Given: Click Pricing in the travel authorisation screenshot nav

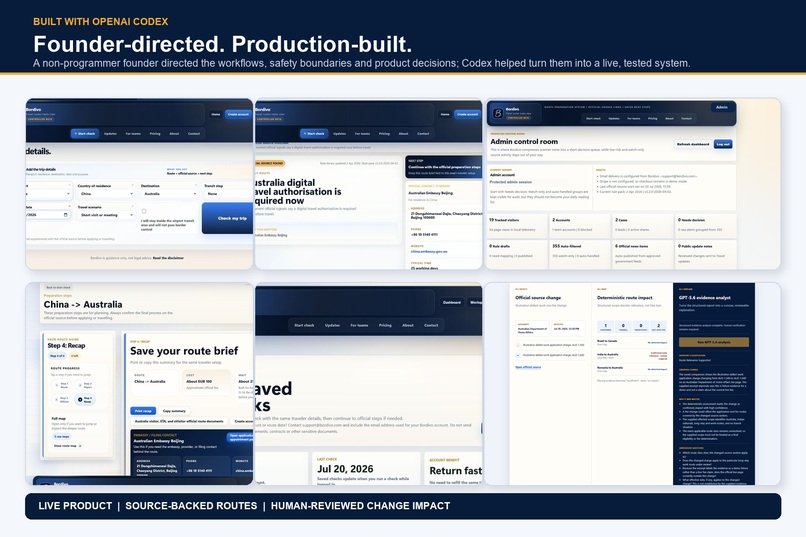Looking at the screenshot, I should click(384, 134).
